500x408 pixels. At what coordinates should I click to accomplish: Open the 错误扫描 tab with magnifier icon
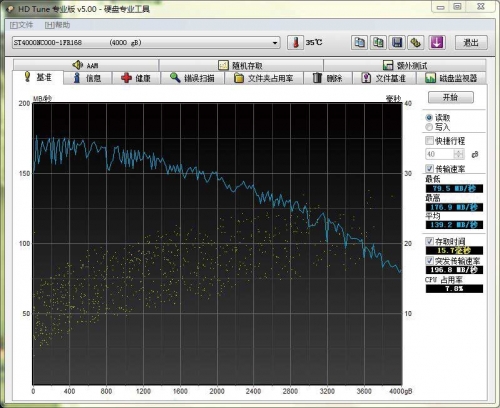(x=192, y=78)
